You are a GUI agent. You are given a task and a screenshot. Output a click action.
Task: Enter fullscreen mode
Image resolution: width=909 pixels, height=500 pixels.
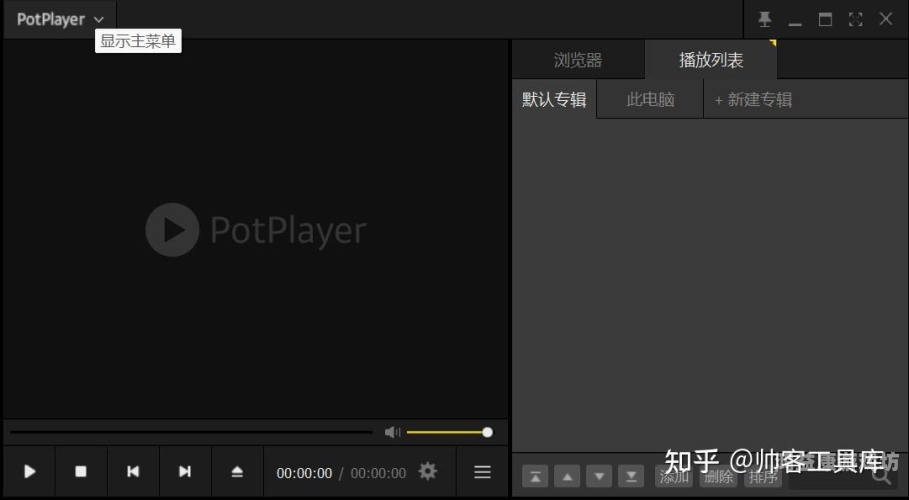pos(855,19)
